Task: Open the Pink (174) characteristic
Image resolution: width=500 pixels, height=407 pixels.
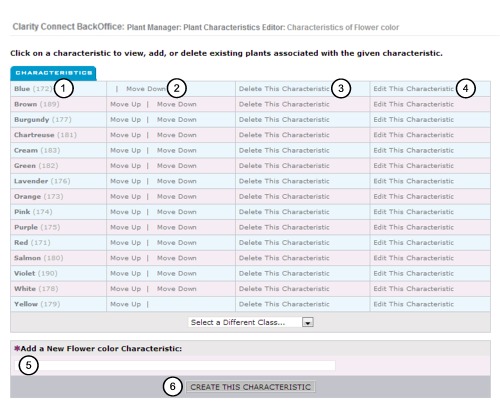Action: [33, 212]
